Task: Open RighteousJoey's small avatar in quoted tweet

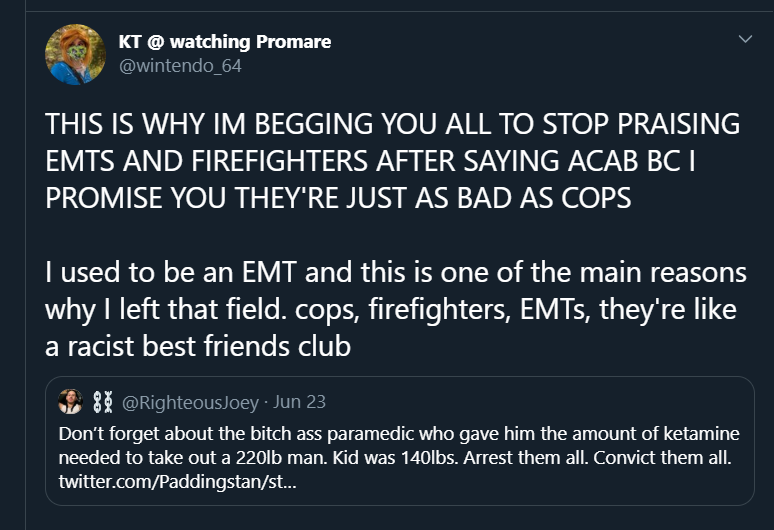Action: [71, 402]
